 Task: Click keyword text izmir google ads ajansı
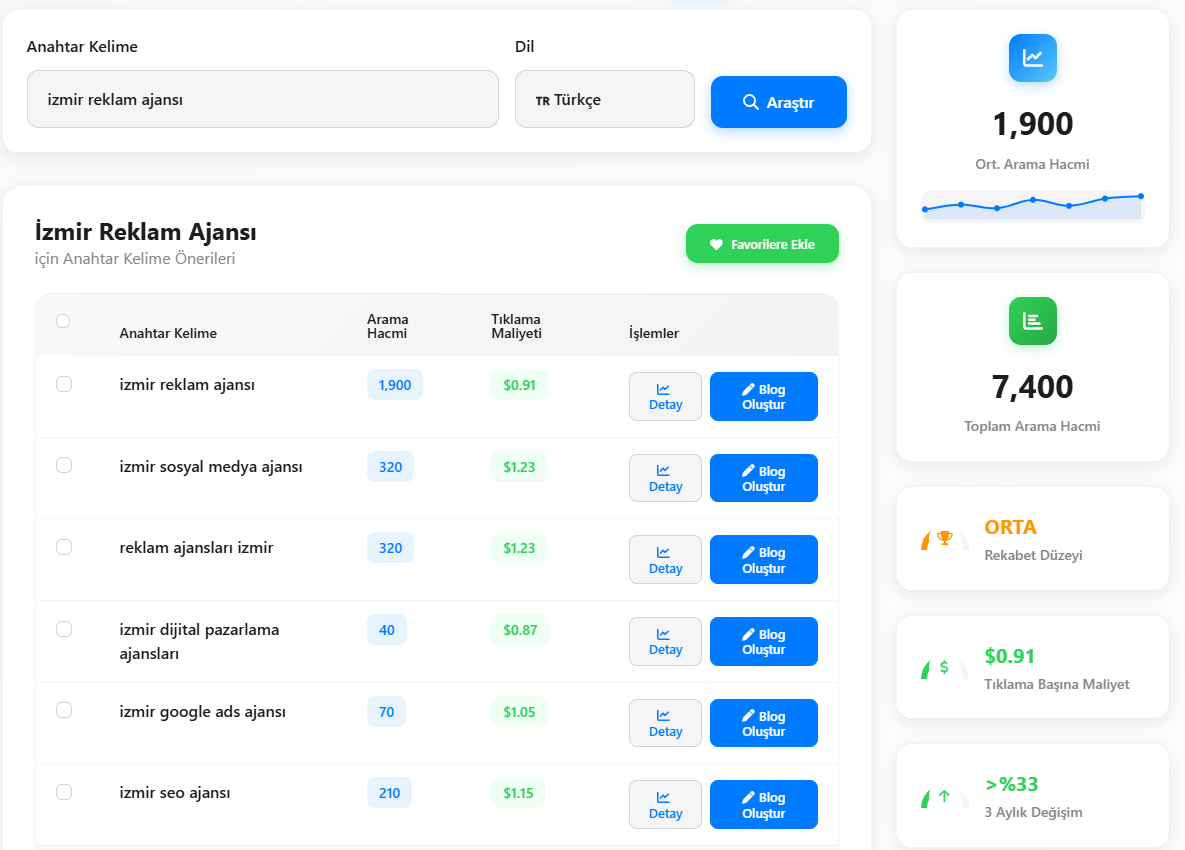pos(203,712)
